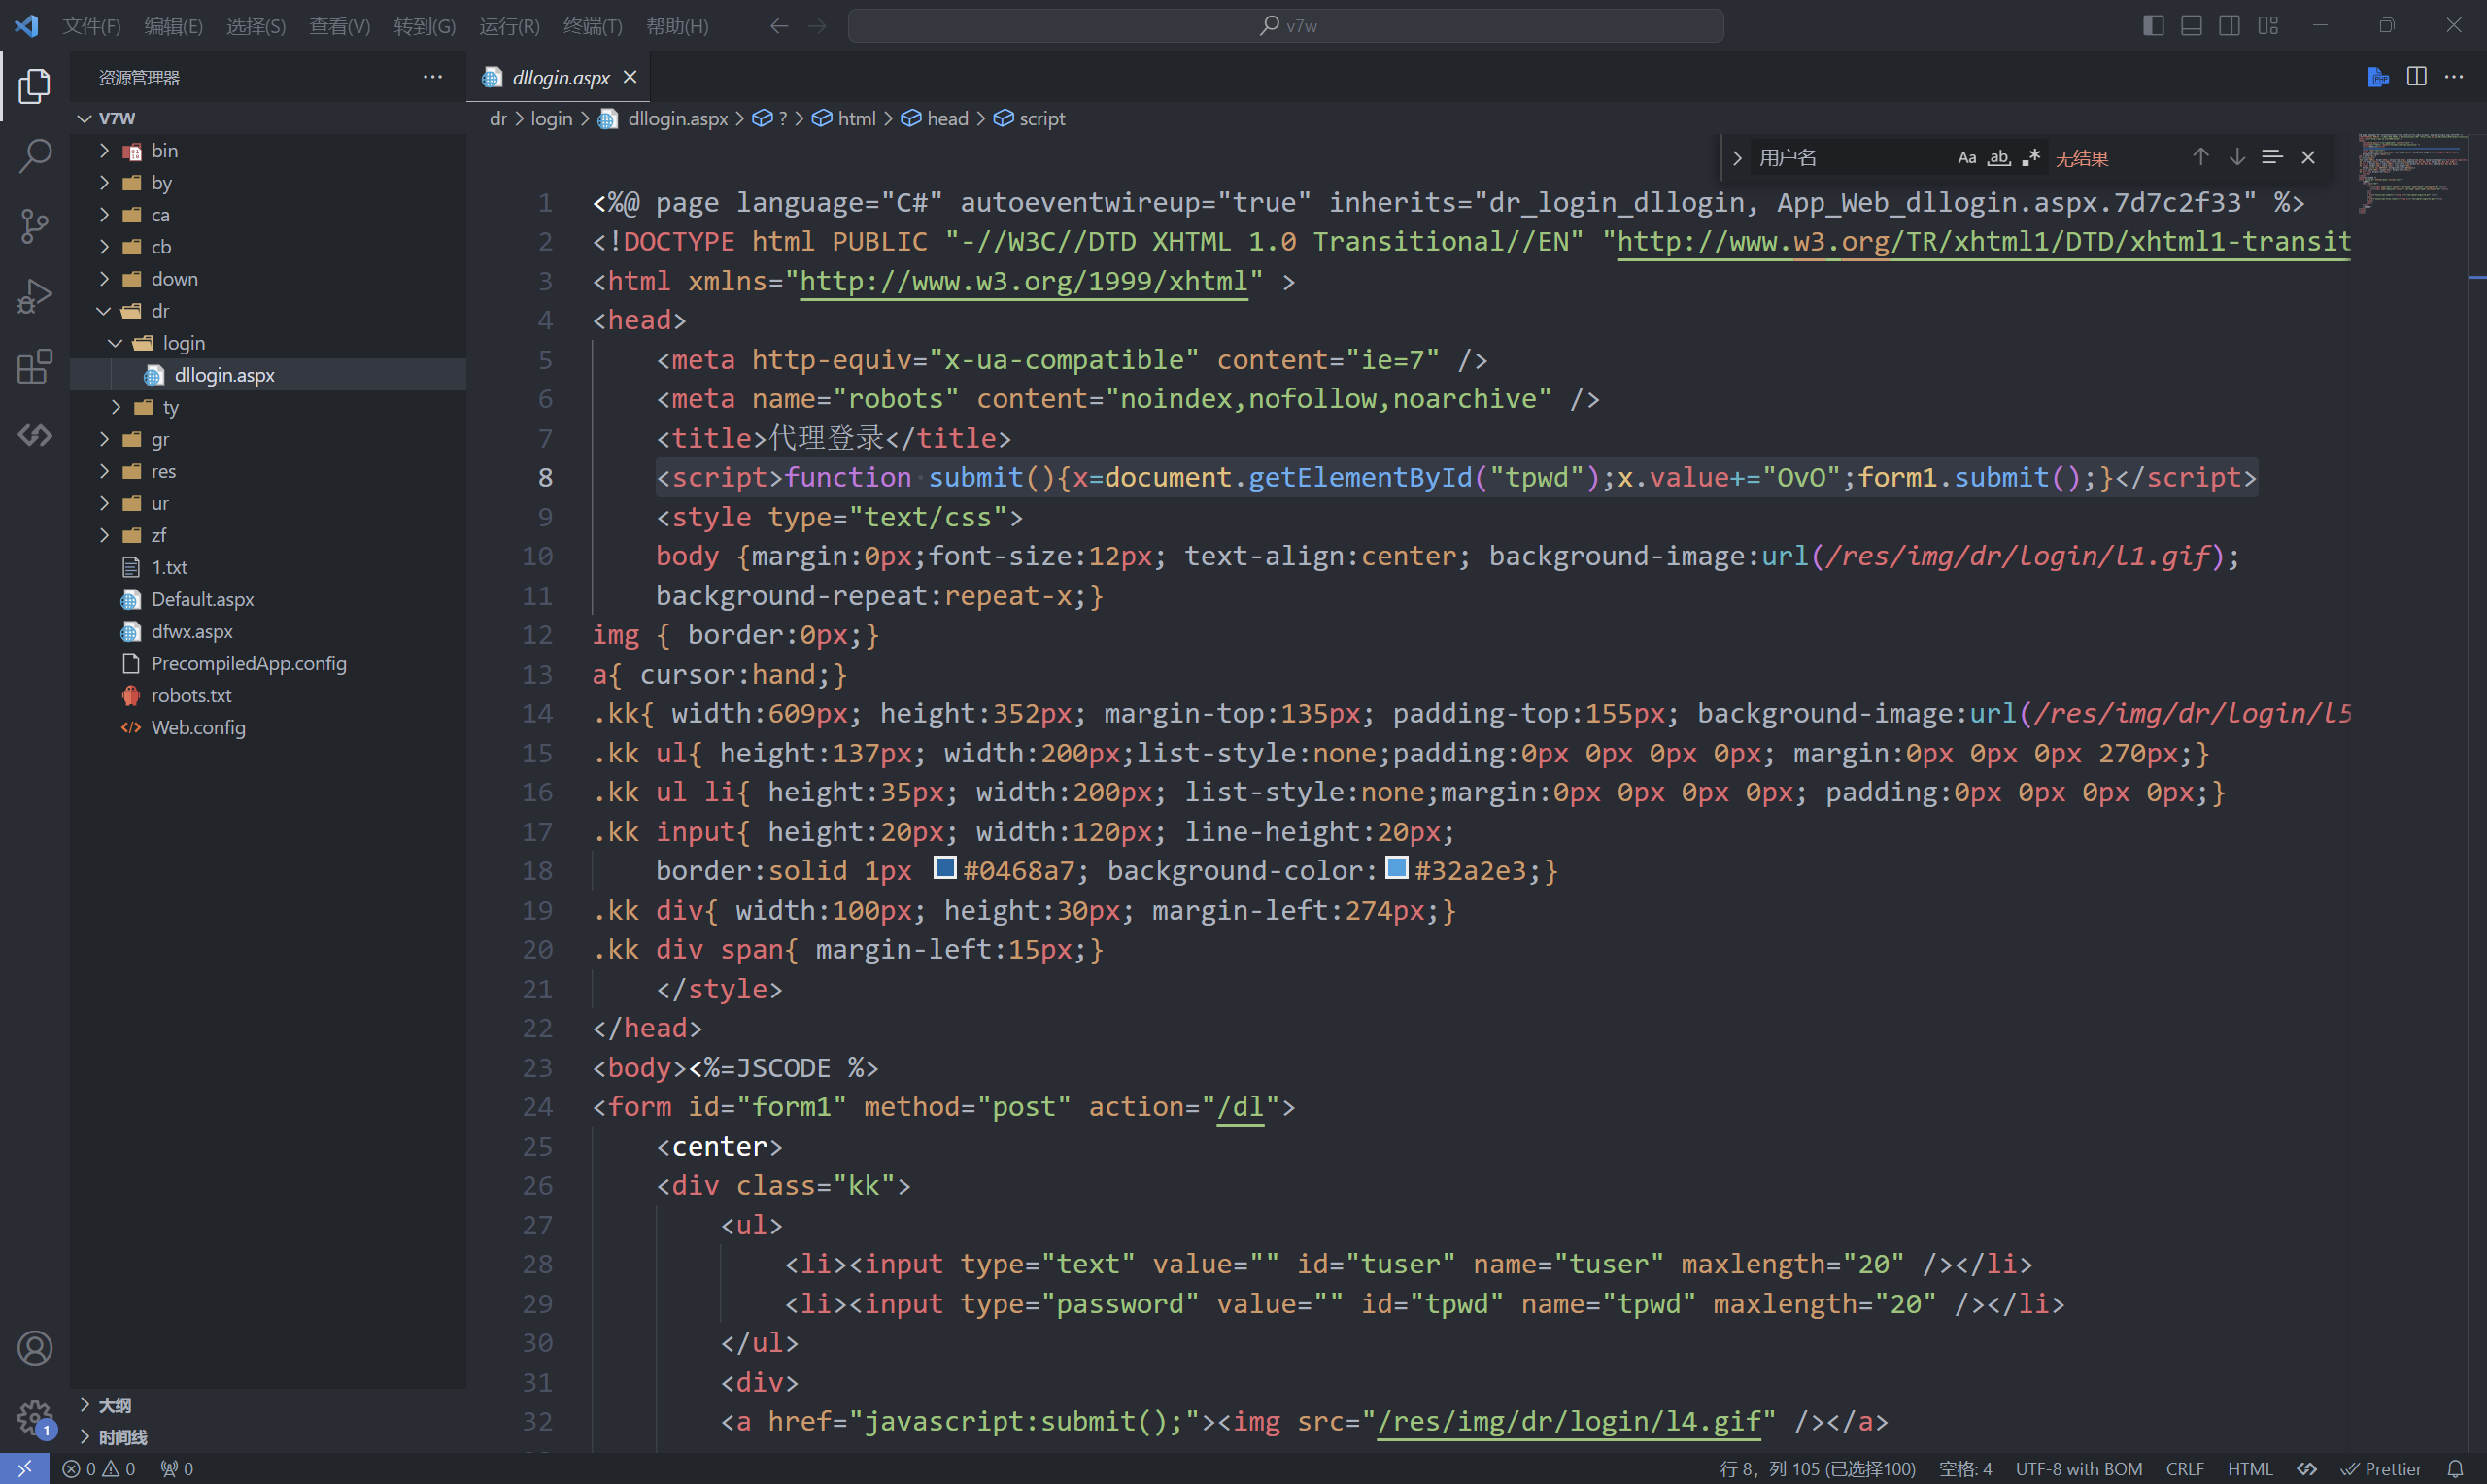The height and width of the screenshot is (1484, 2487).
Task: Navigate forward with the arrow button
Action: pos(817,26)
